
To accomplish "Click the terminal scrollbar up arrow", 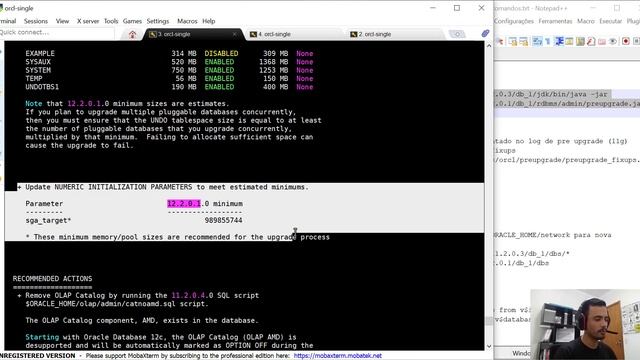I will [x=489, y=46].
